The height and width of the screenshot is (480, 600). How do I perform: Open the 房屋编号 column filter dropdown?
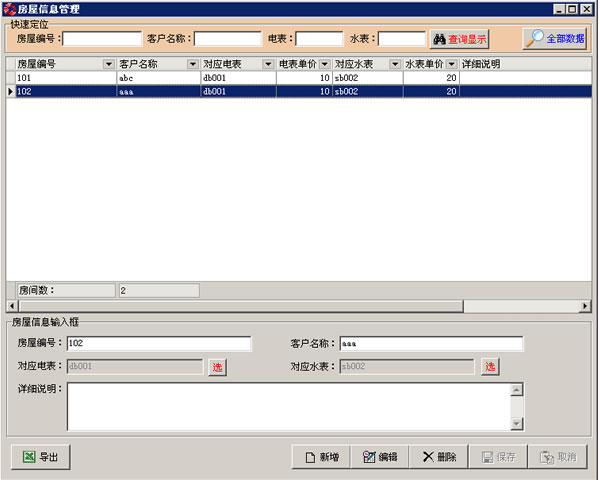pyautogui.click(x=109, y=64)
